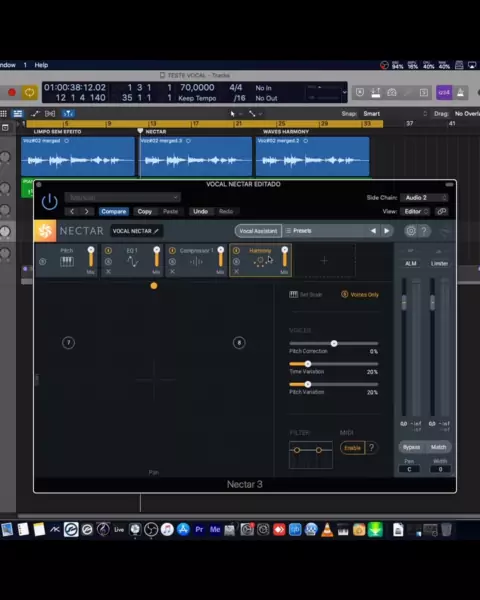The image size is (480, 600).
Task: Open the iZotope Nectar logo icon
Action: [45, 231]
